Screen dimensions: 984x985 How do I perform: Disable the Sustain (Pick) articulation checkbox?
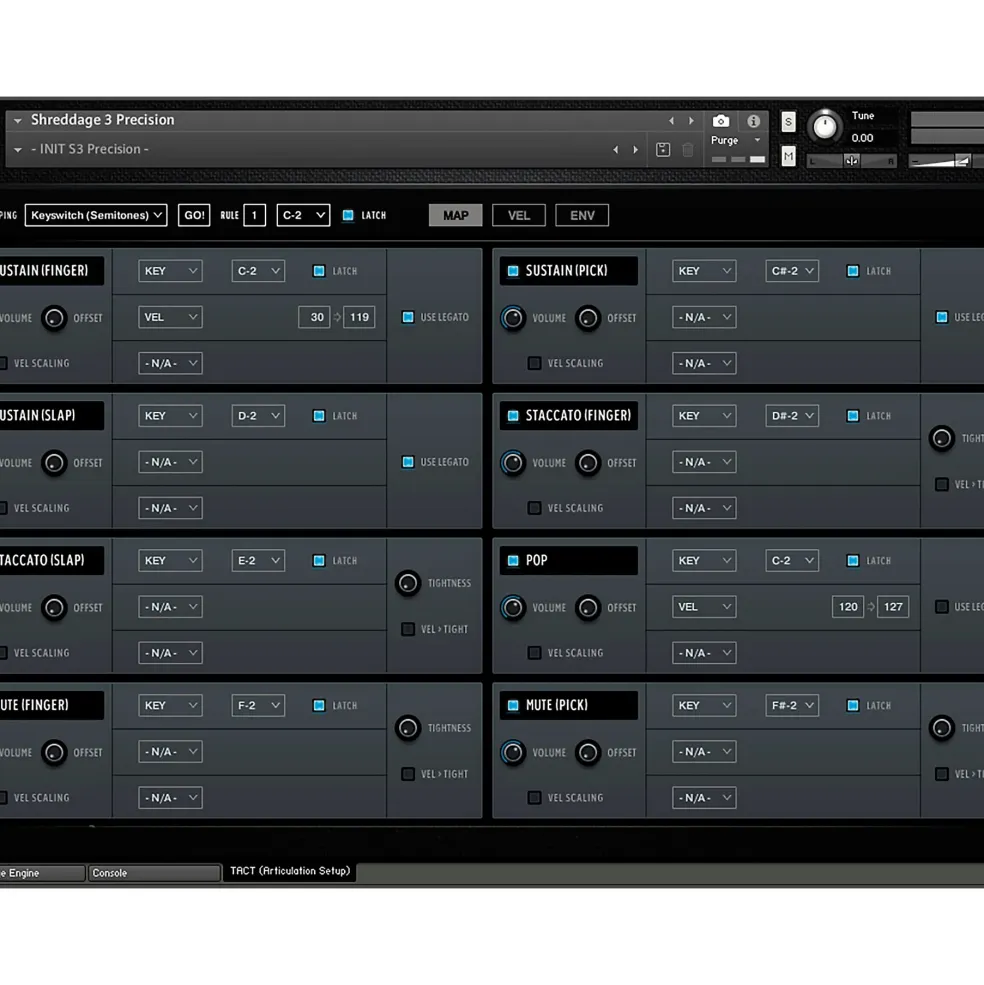513,271
